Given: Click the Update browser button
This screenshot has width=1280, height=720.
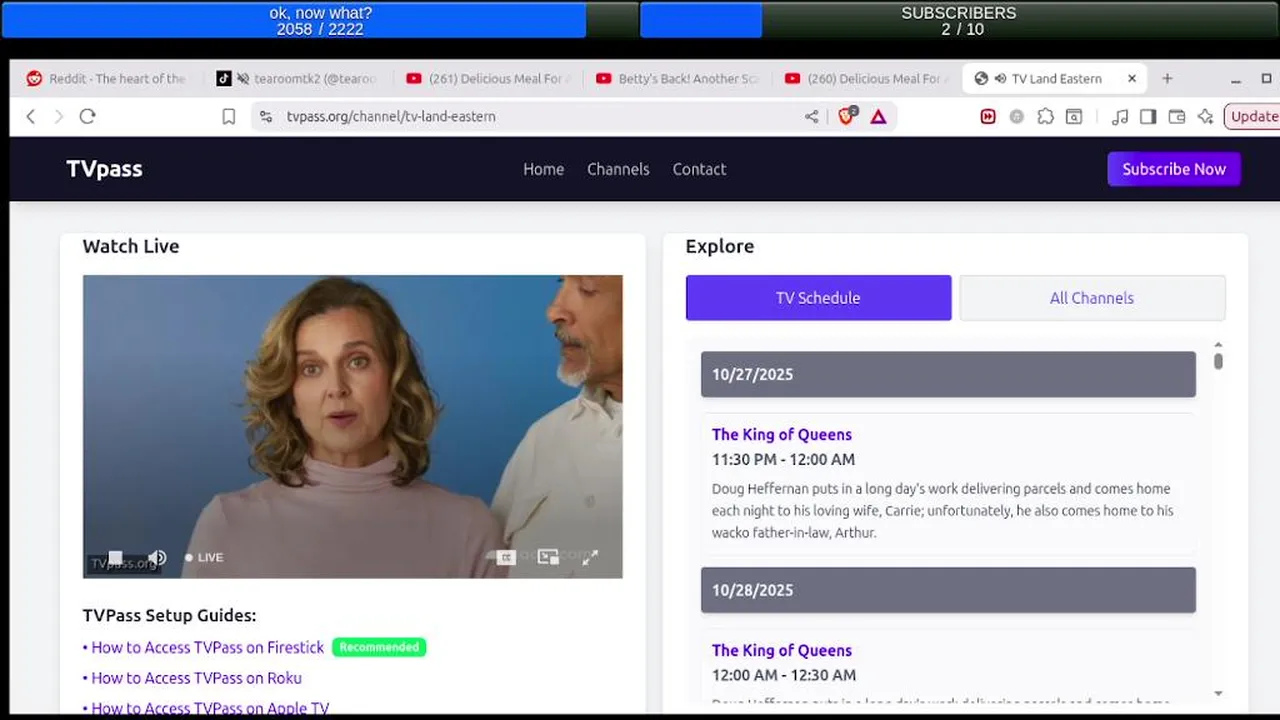Looking at the screenshot, I should point(1252,116).
